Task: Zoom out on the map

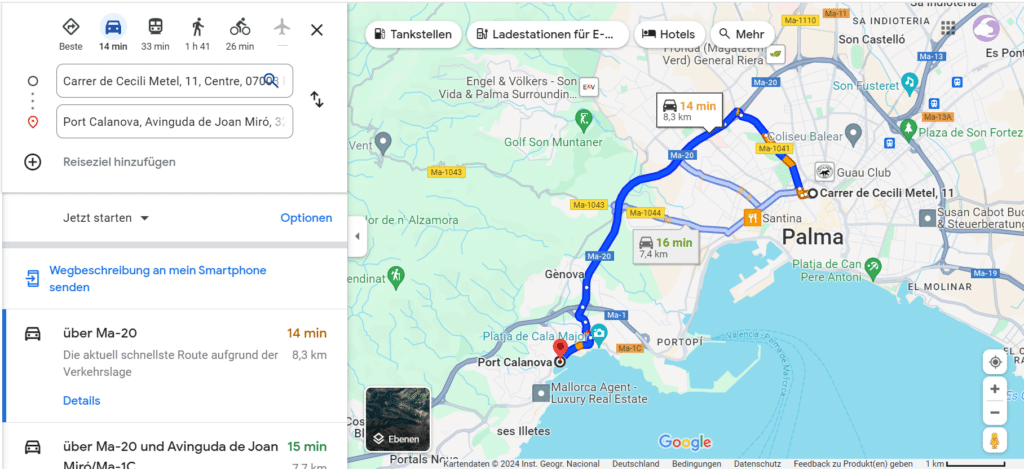Action: [995, 412]
